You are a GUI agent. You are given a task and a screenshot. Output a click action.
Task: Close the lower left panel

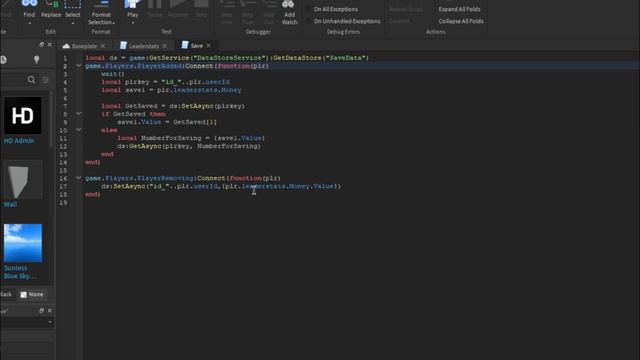tap(50, 311)
